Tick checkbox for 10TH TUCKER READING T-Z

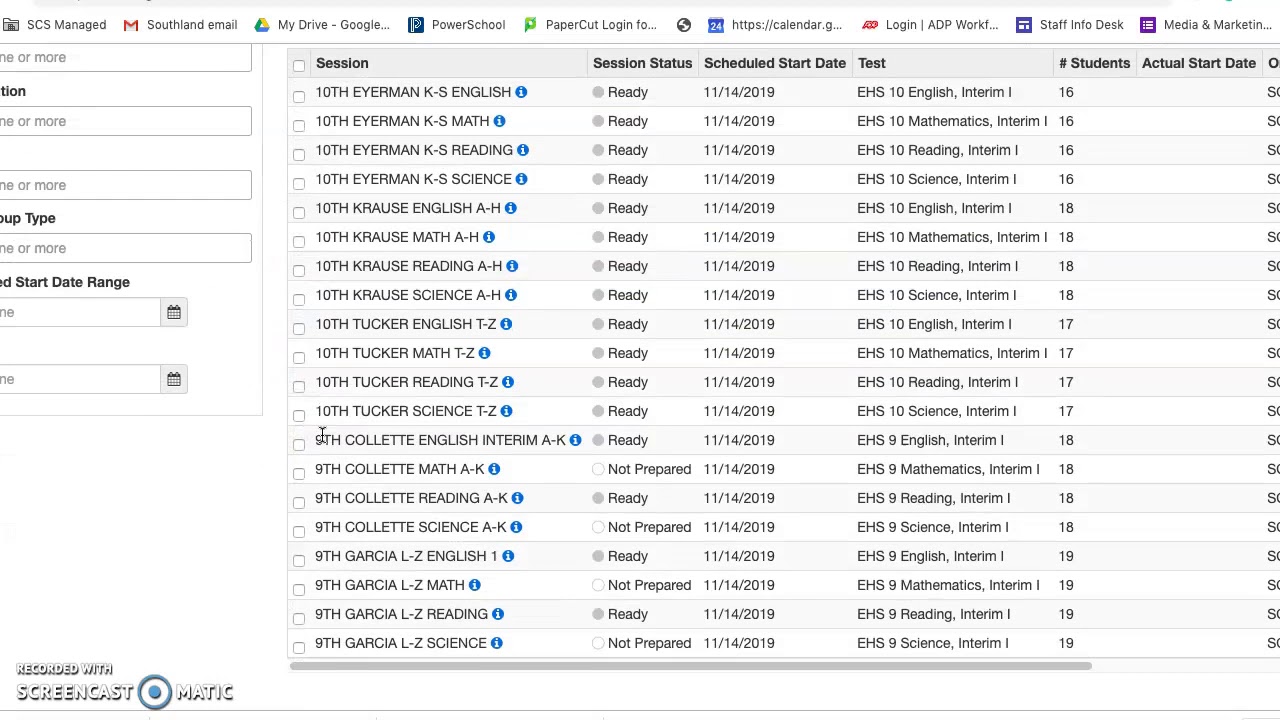point(299,386)
